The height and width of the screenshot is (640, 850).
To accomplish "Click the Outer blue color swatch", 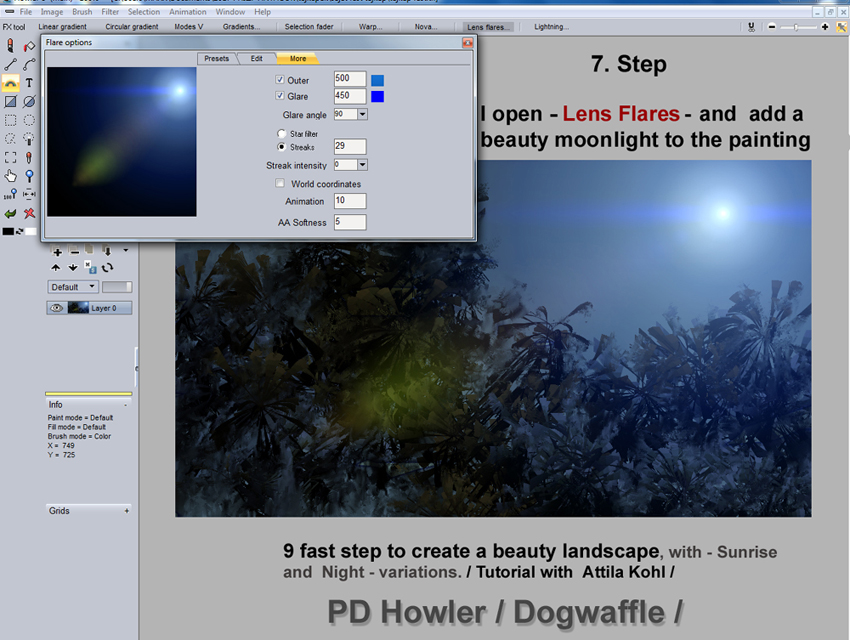I will coord(377,80).
